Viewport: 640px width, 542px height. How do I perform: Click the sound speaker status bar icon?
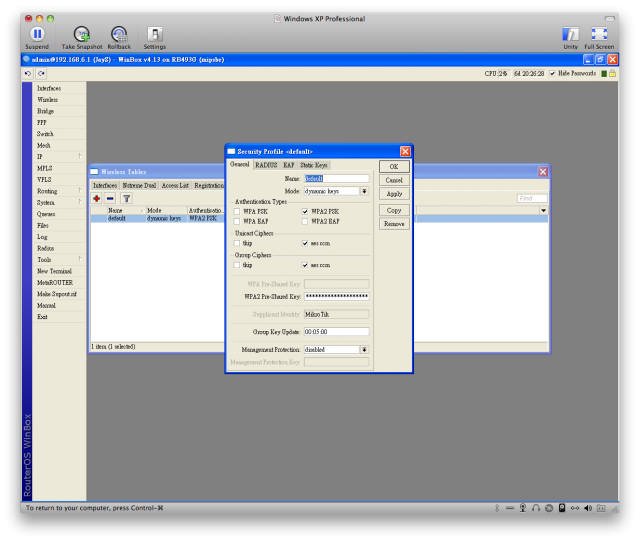pyautogui.click(x=588, y=508)
